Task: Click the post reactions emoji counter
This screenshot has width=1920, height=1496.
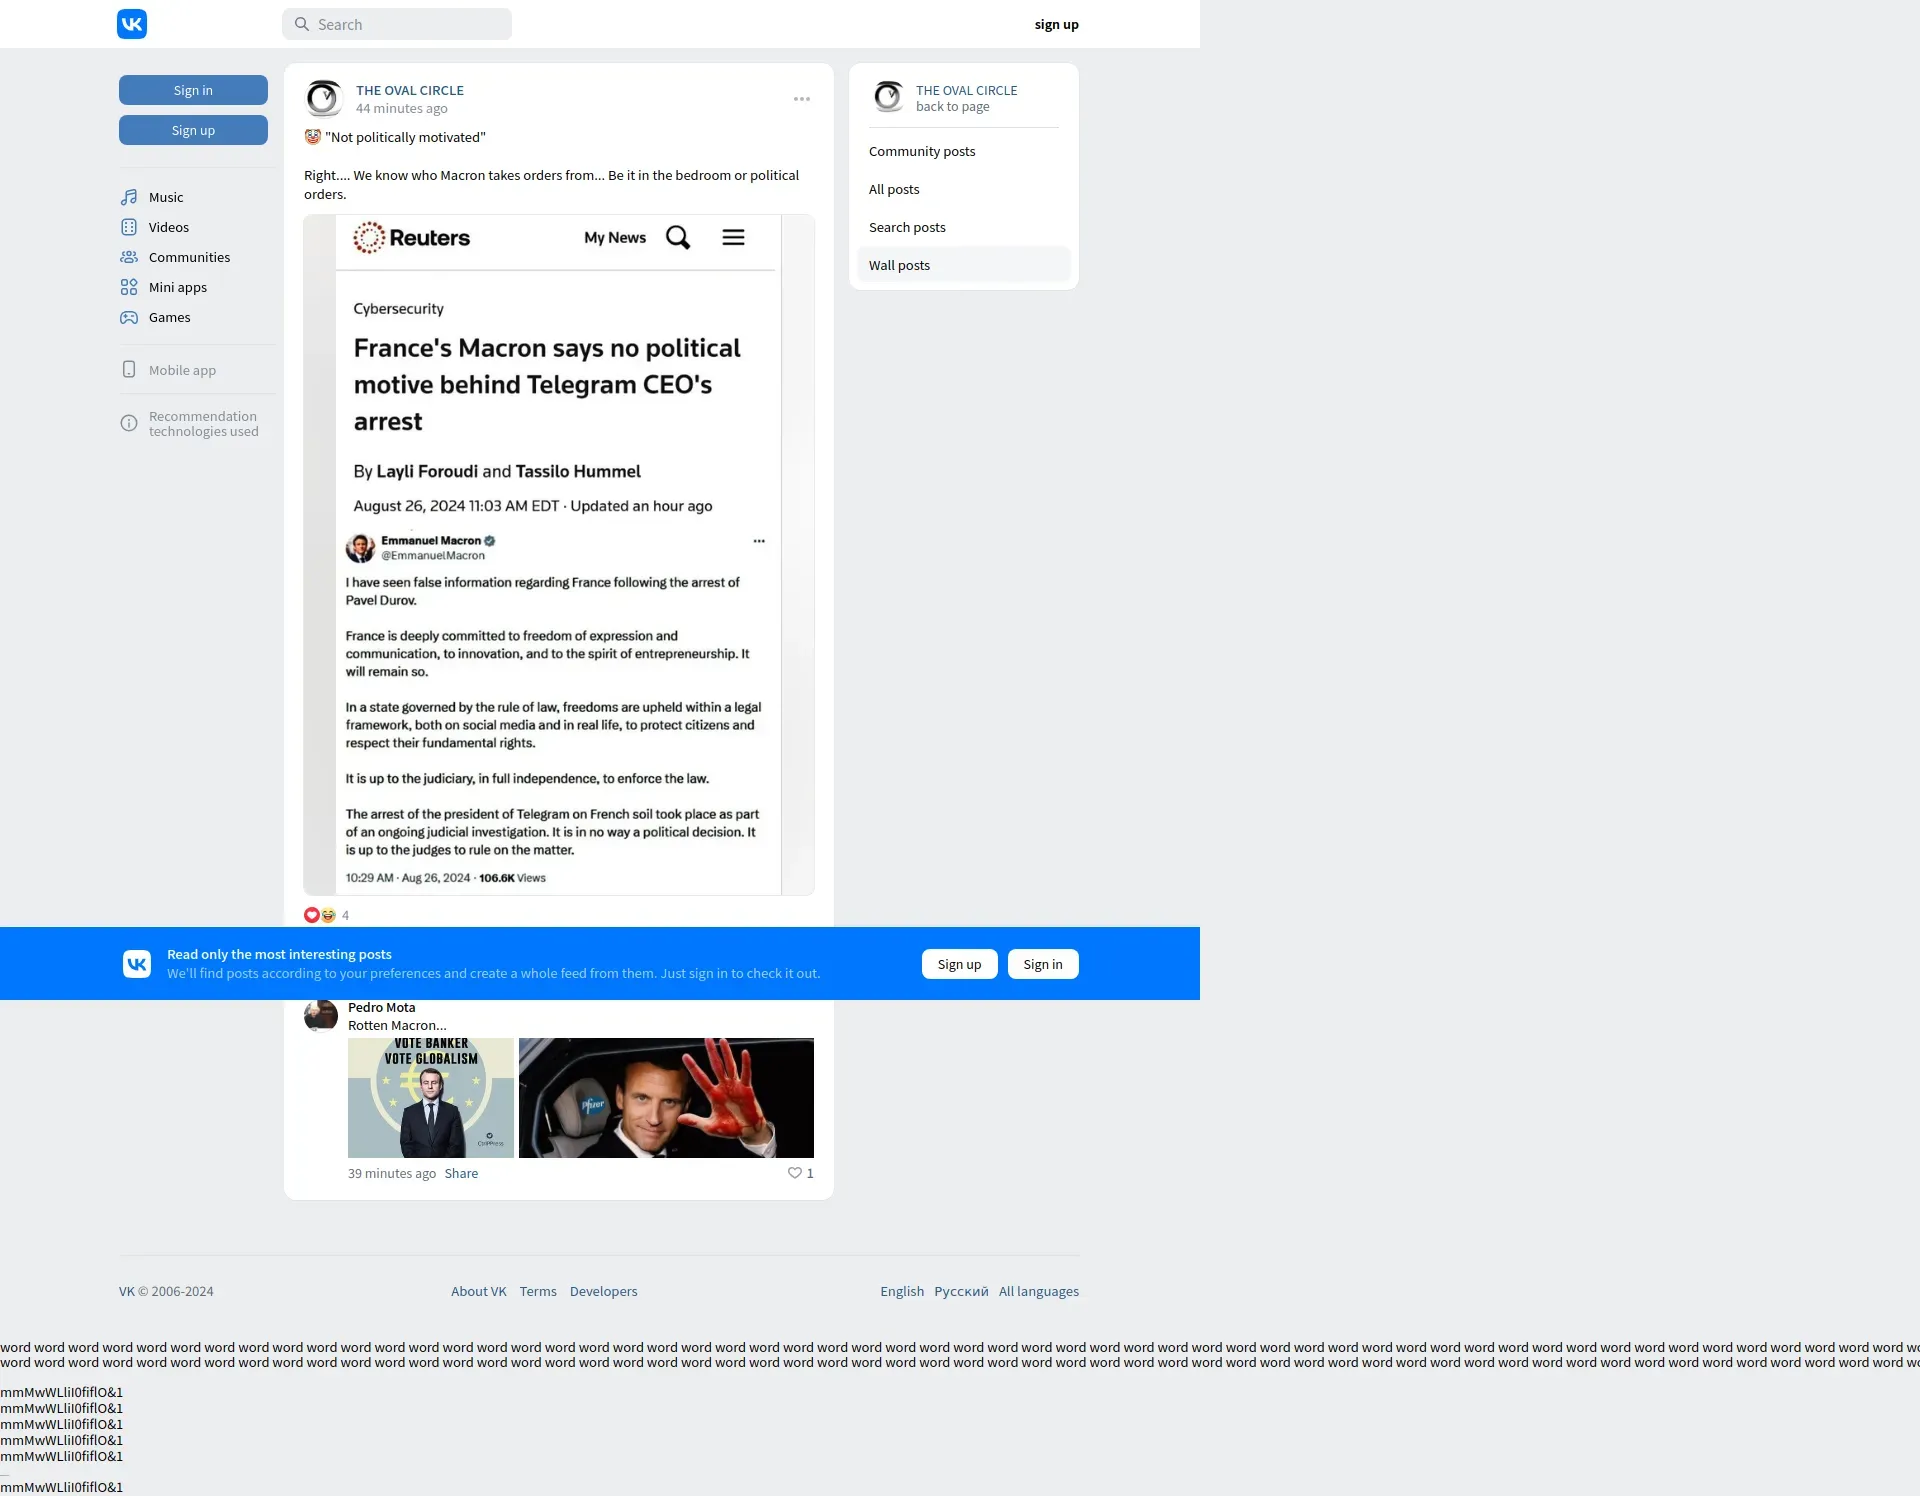Action: pos(325,915)
